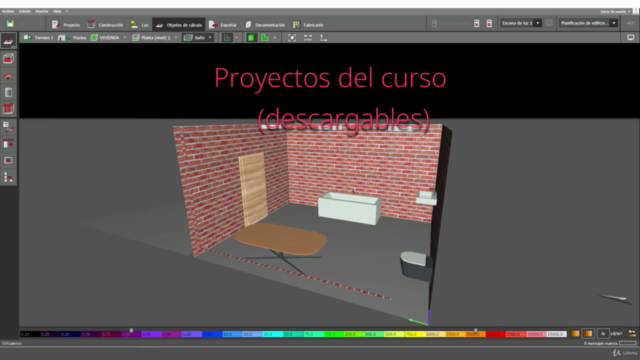This screenshot has height=360, width=640.
Task: Open the Proyecto mode tab
Action: click(66, 25)
